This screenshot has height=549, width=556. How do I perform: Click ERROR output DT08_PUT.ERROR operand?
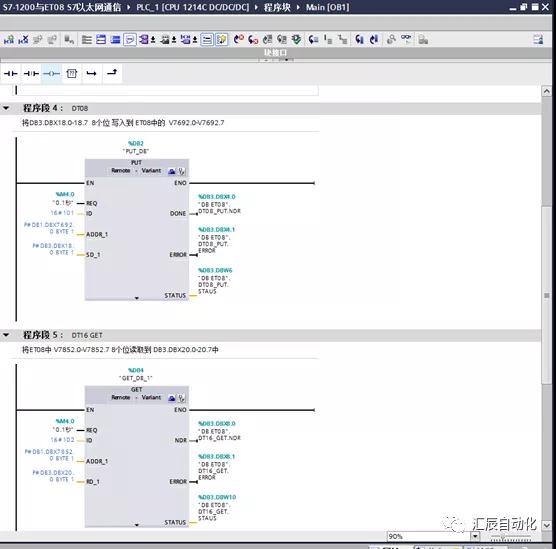click(x=216, y=240)
